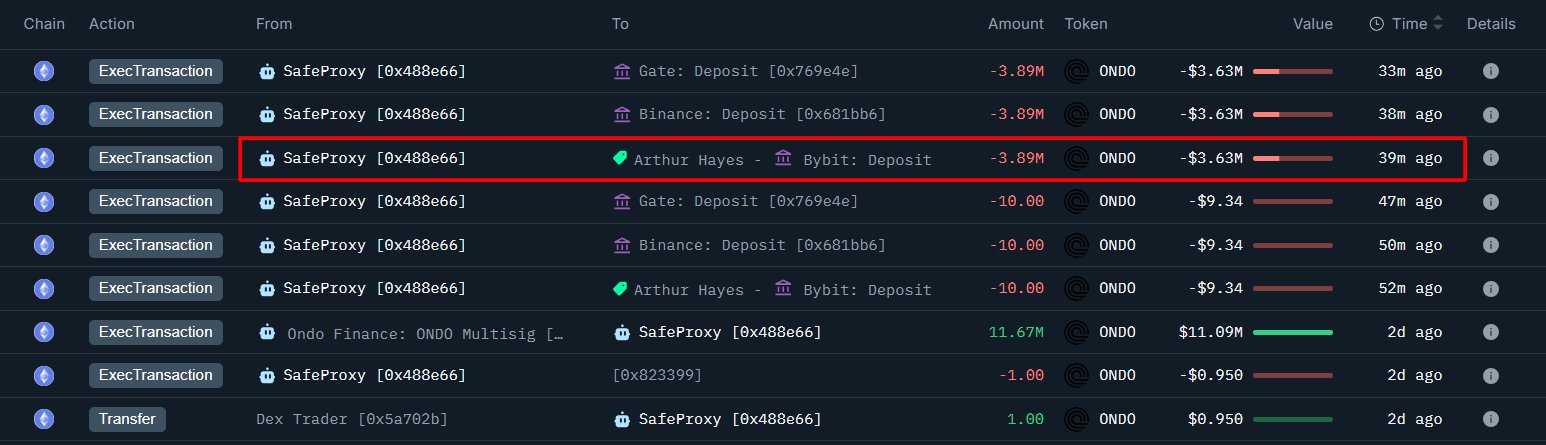
Task: Click the Amount column header
Action: click(1015, 24)
